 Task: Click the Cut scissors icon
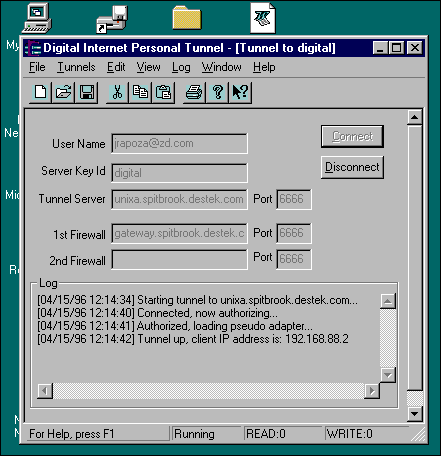(117, 92)
